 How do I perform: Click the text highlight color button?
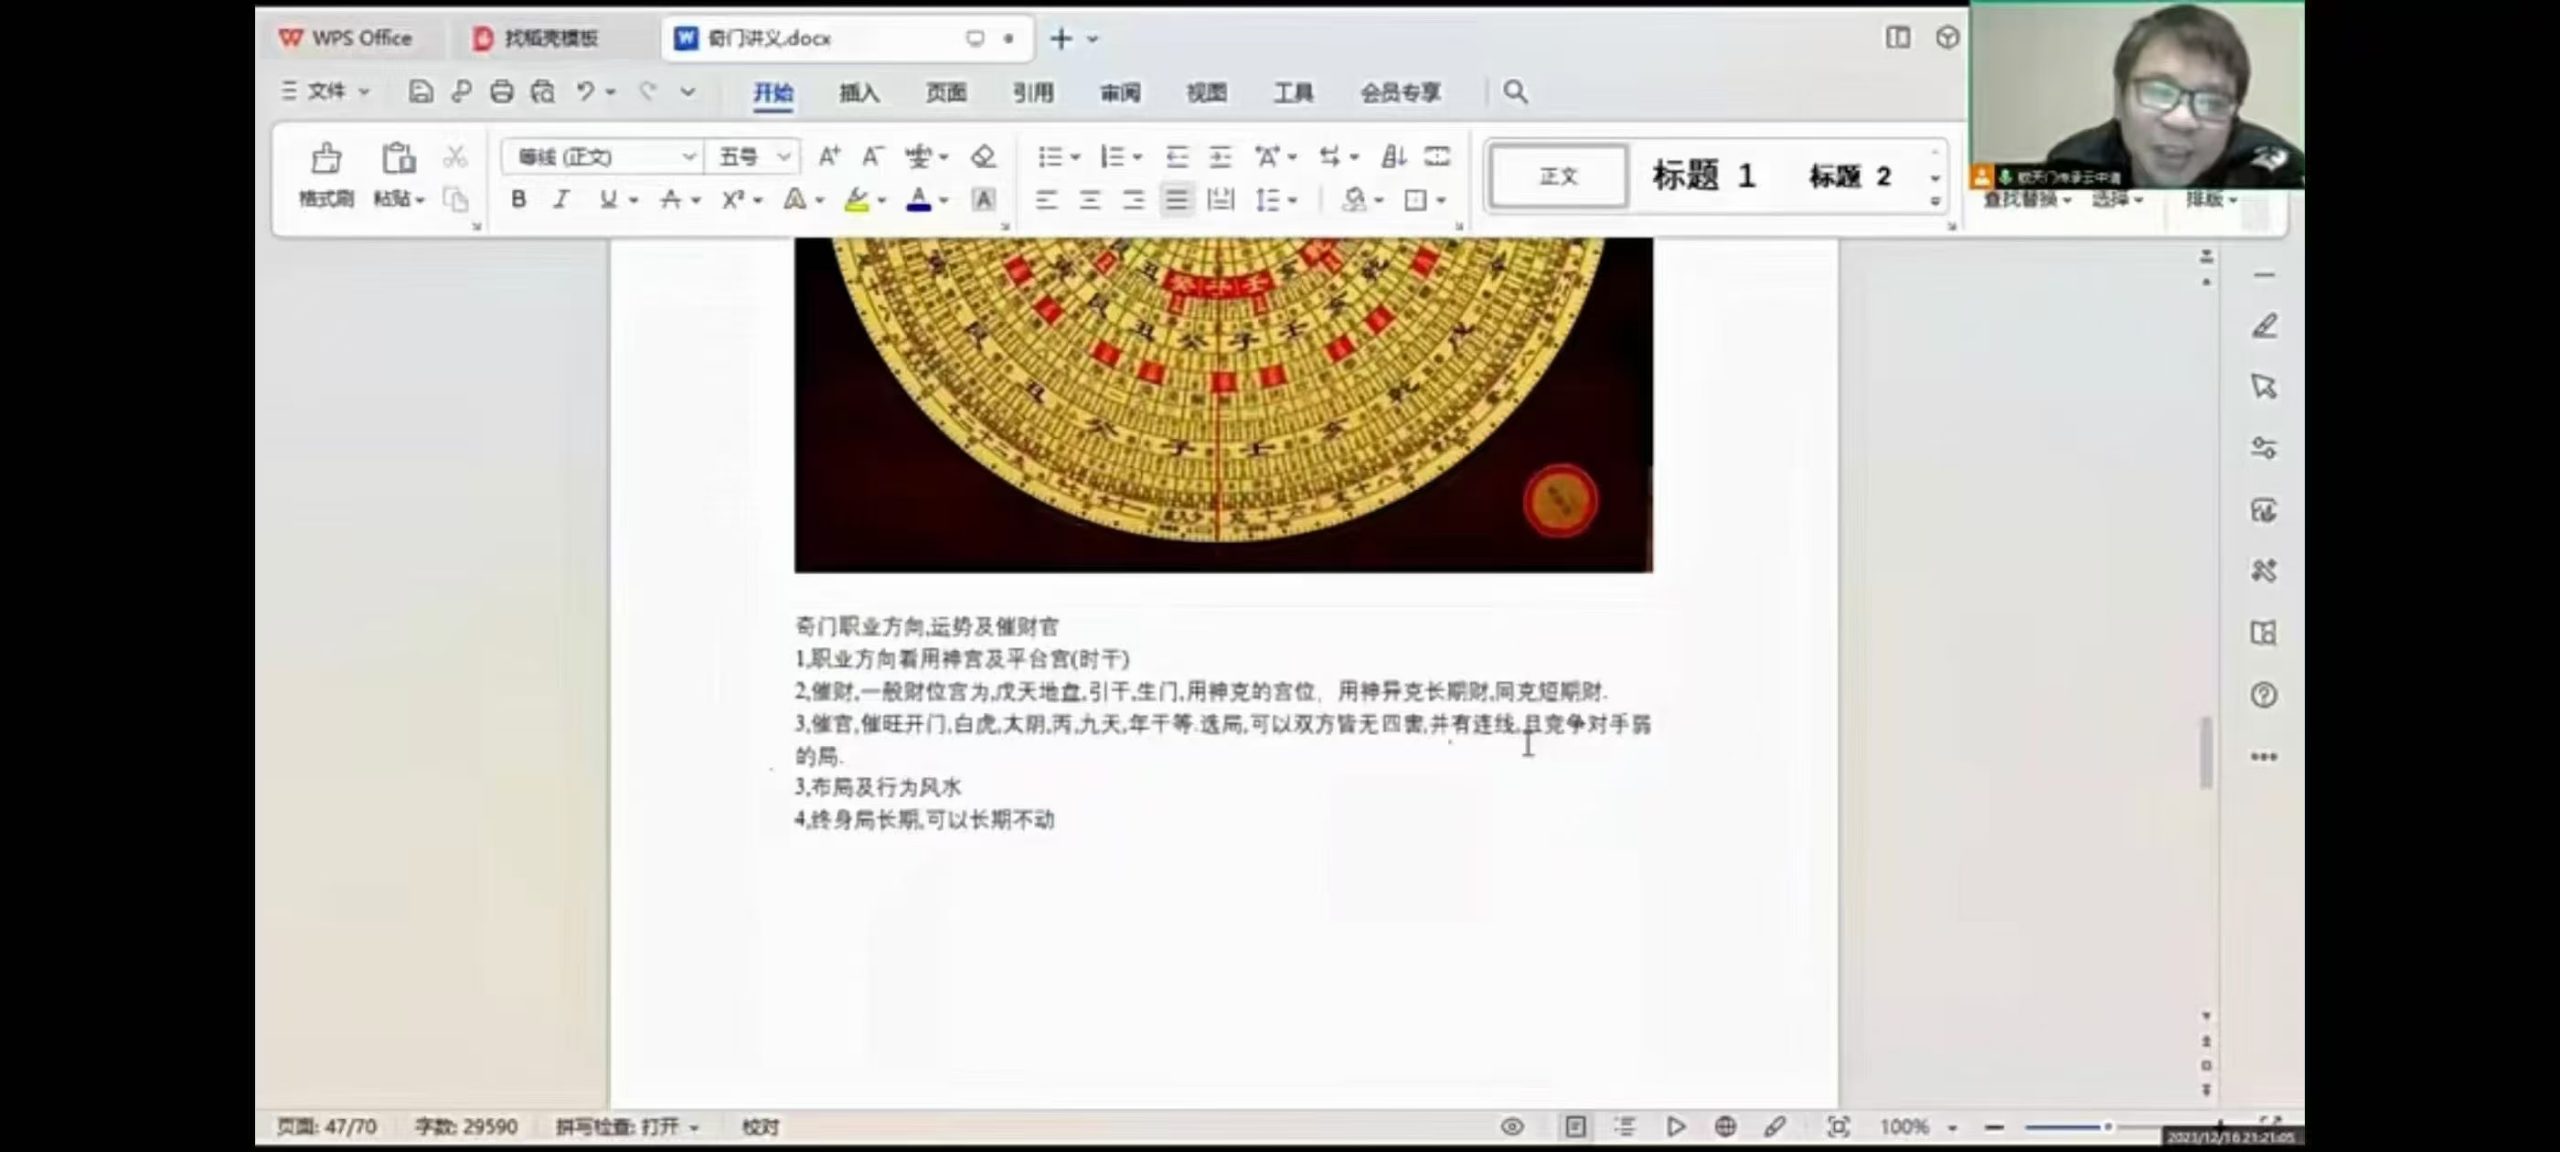(856, 199)
